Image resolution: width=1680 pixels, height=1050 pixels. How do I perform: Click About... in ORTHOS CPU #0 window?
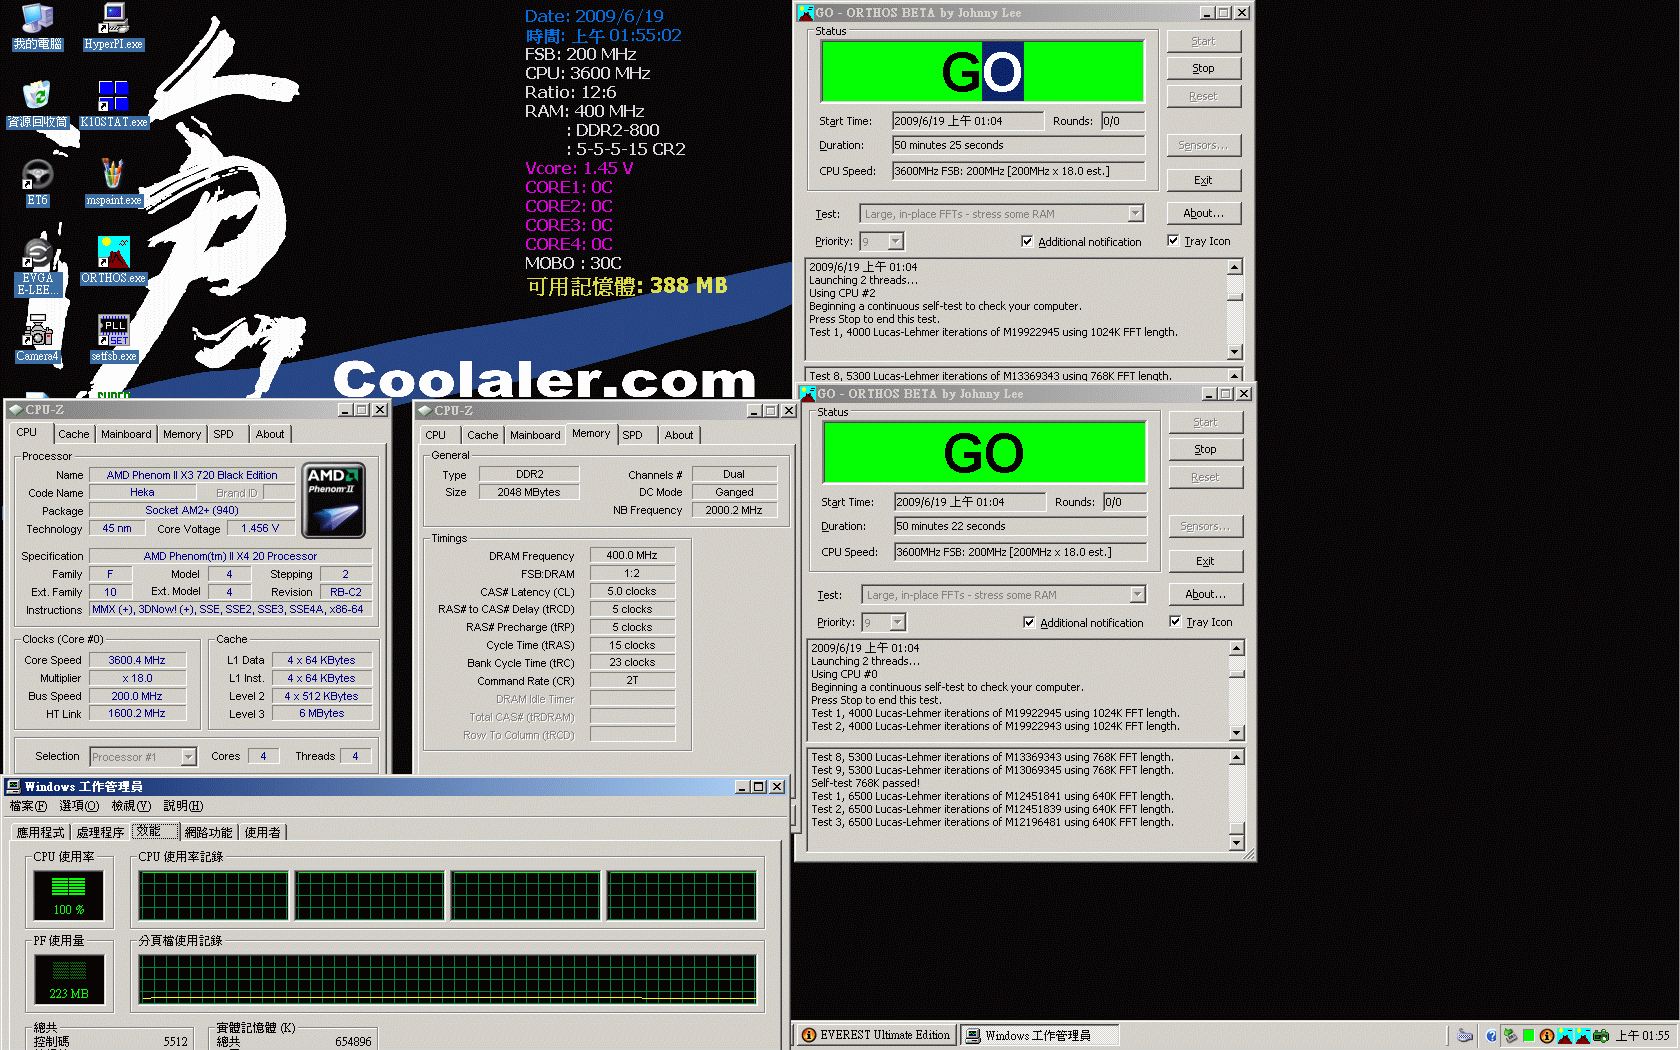click(1205, 595)
